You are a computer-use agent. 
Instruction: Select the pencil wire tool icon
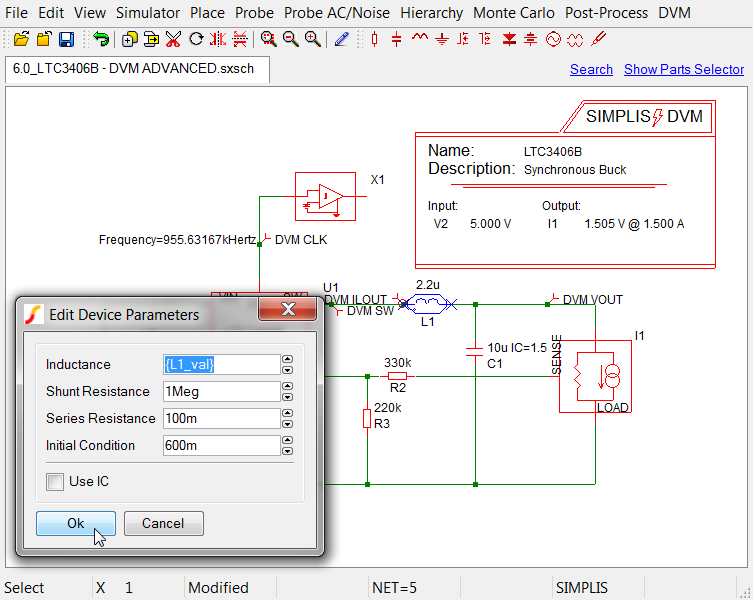(342, 39)
